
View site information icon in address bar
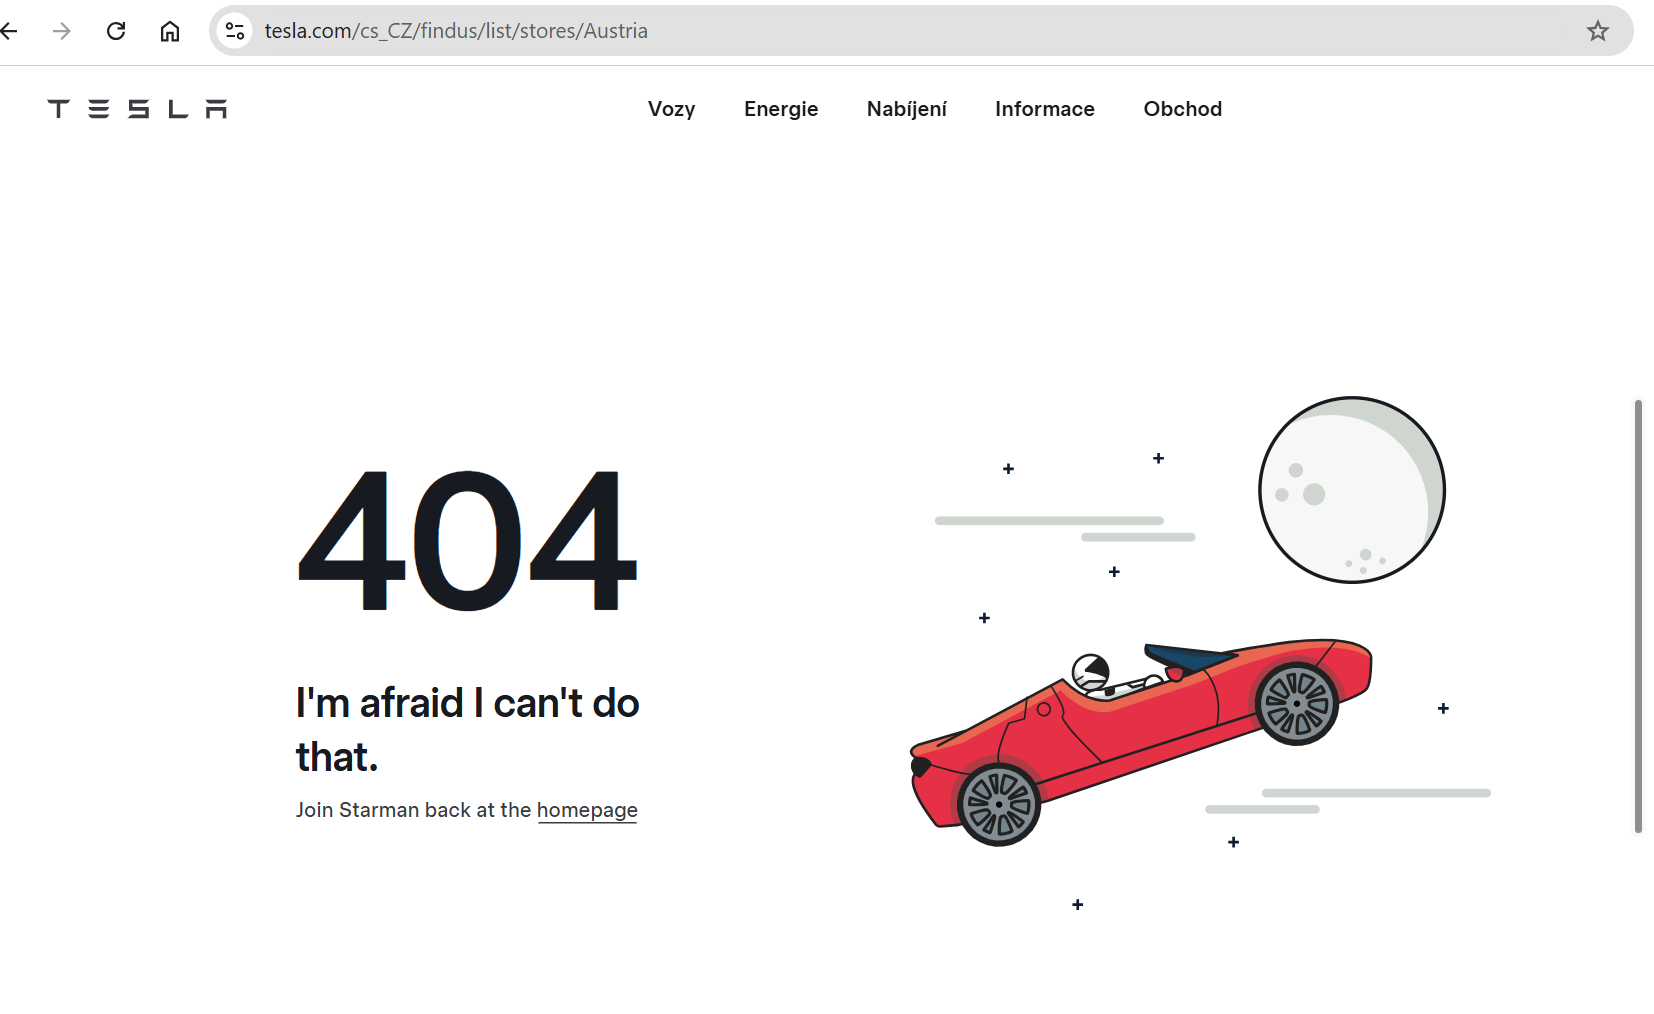tap(235, 31)
